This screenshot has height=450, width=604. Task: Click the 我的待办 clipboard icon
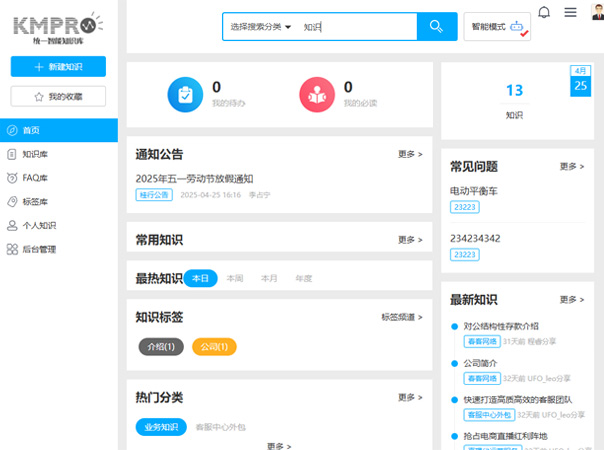(185, 94)
